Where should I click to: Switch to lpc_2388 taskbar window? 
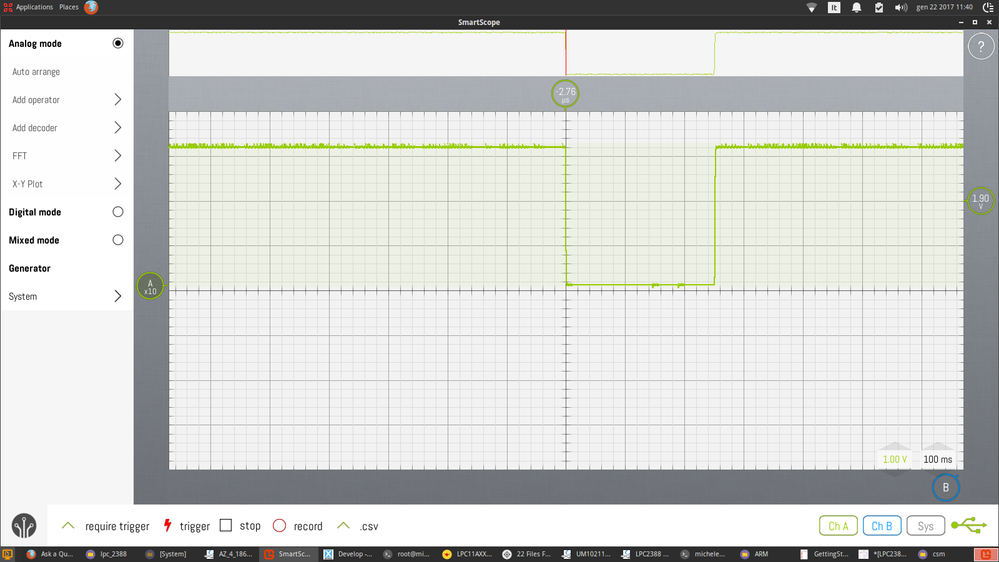[106, 554]
